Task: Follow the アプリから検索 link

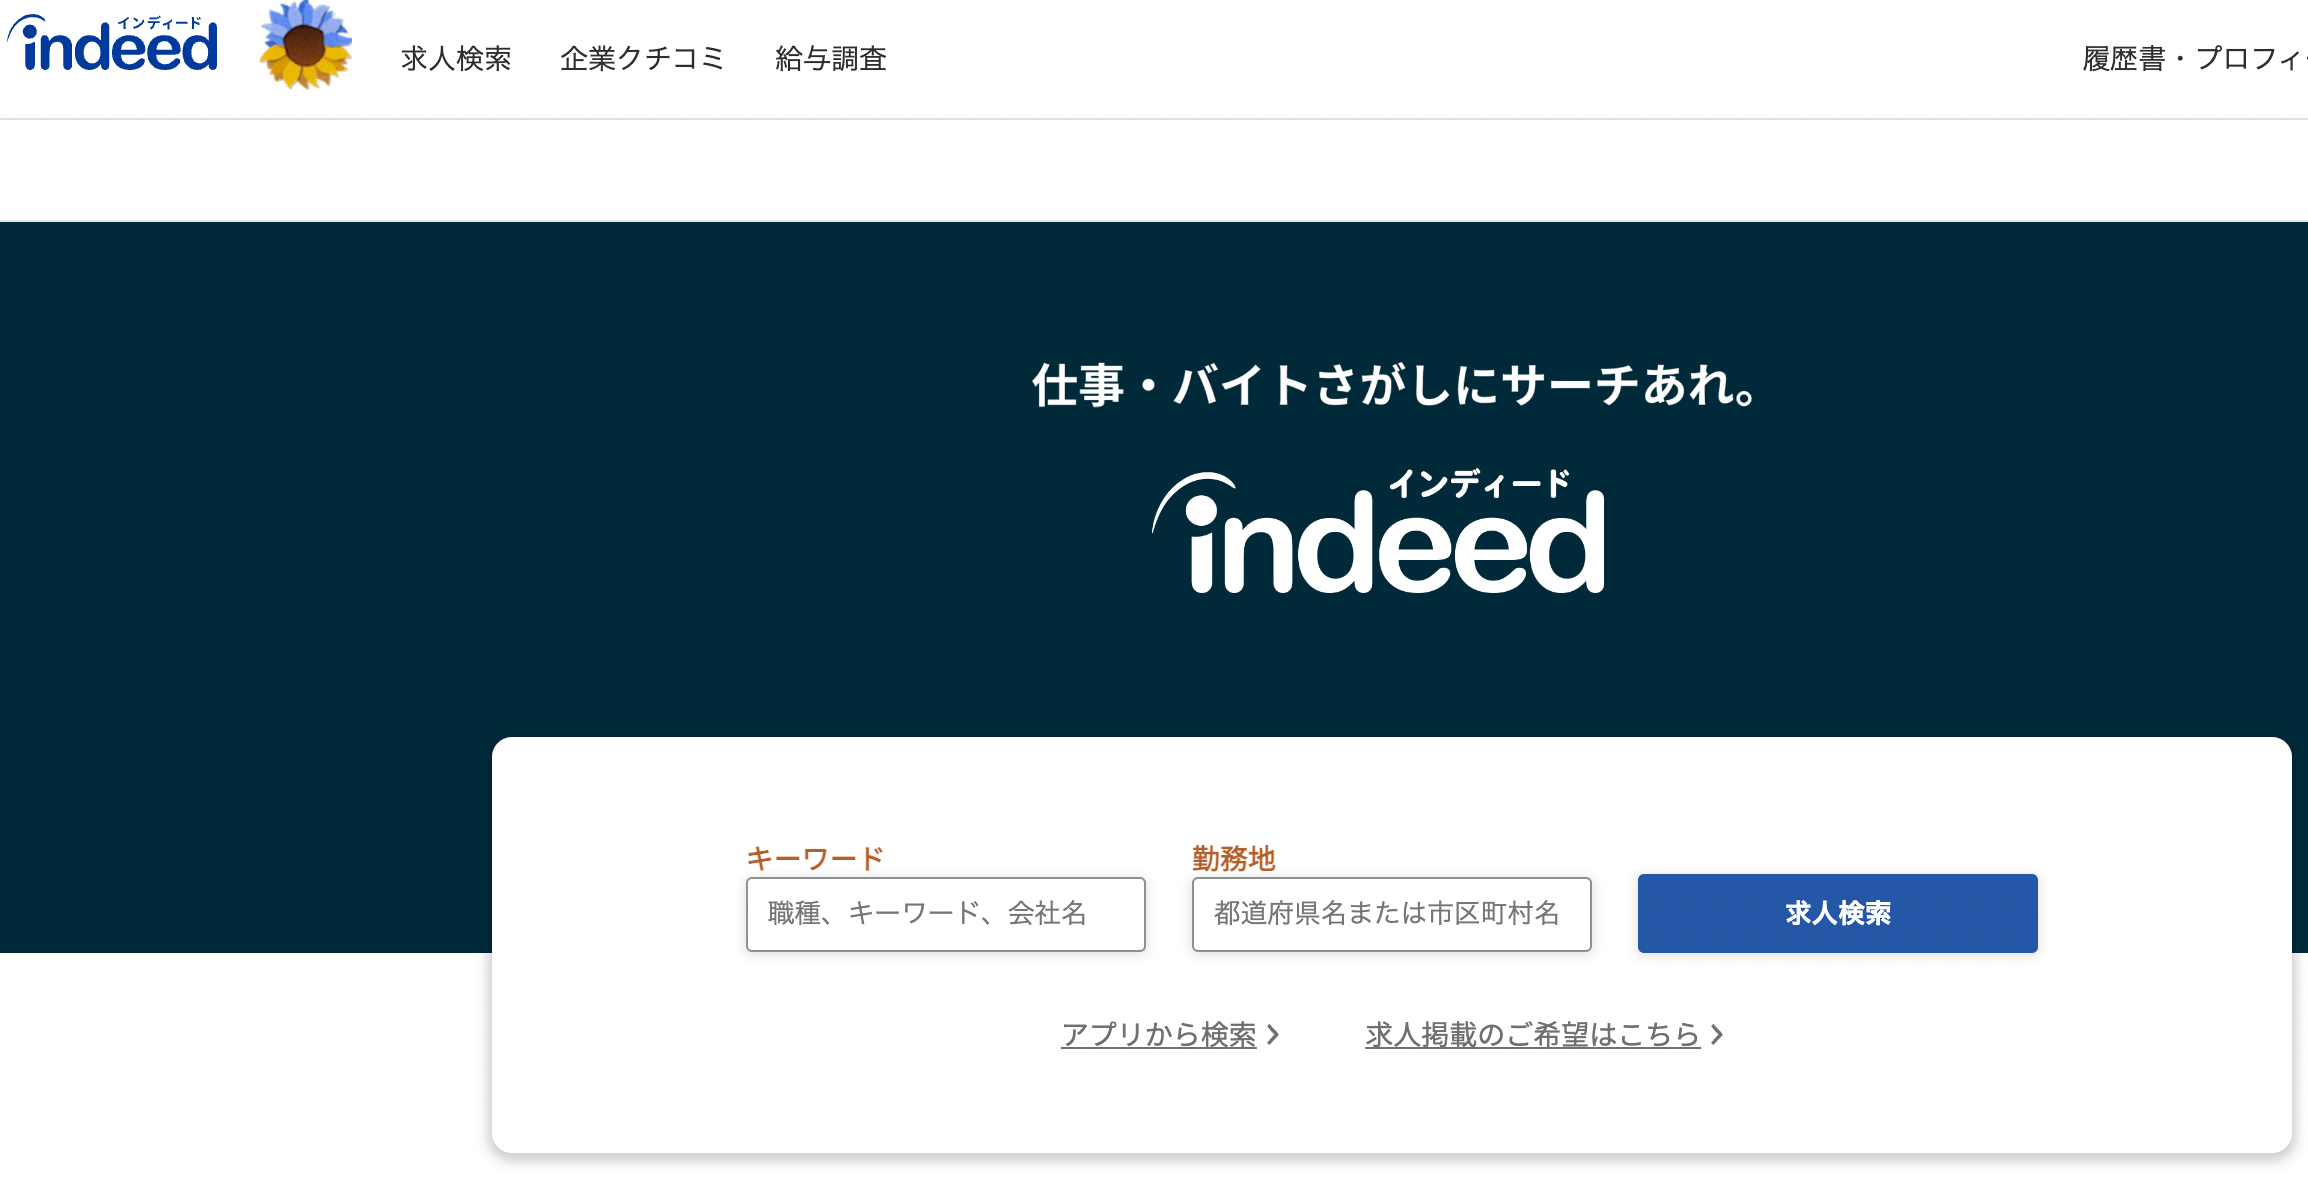Action: click(x=1159, y=1034)
